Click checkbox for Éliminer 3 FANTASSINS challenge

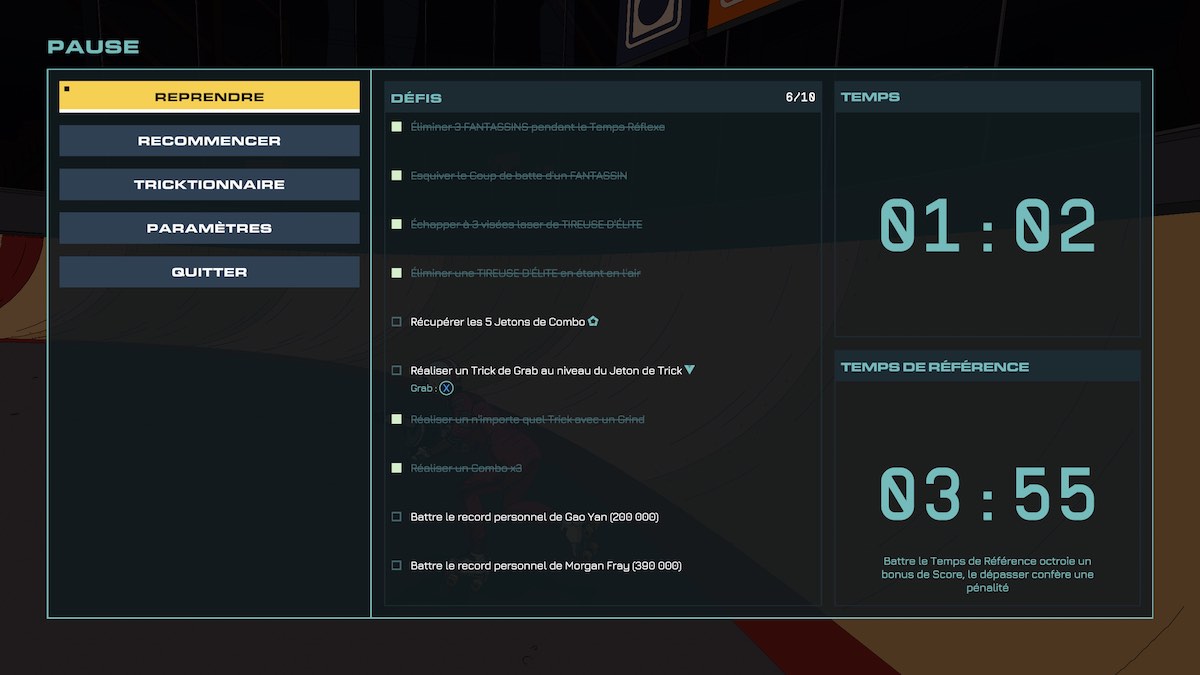(397, 127)
